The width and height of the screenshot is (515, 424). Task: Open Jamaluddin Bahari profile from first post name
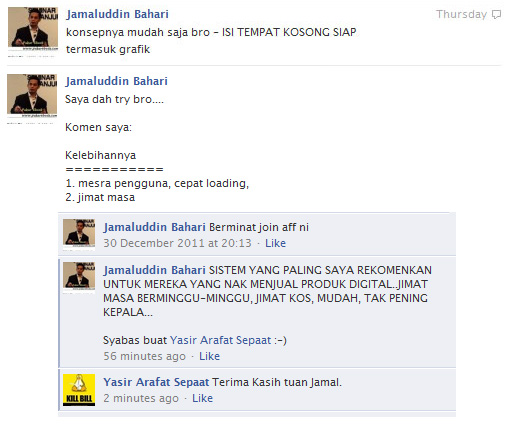117,14
